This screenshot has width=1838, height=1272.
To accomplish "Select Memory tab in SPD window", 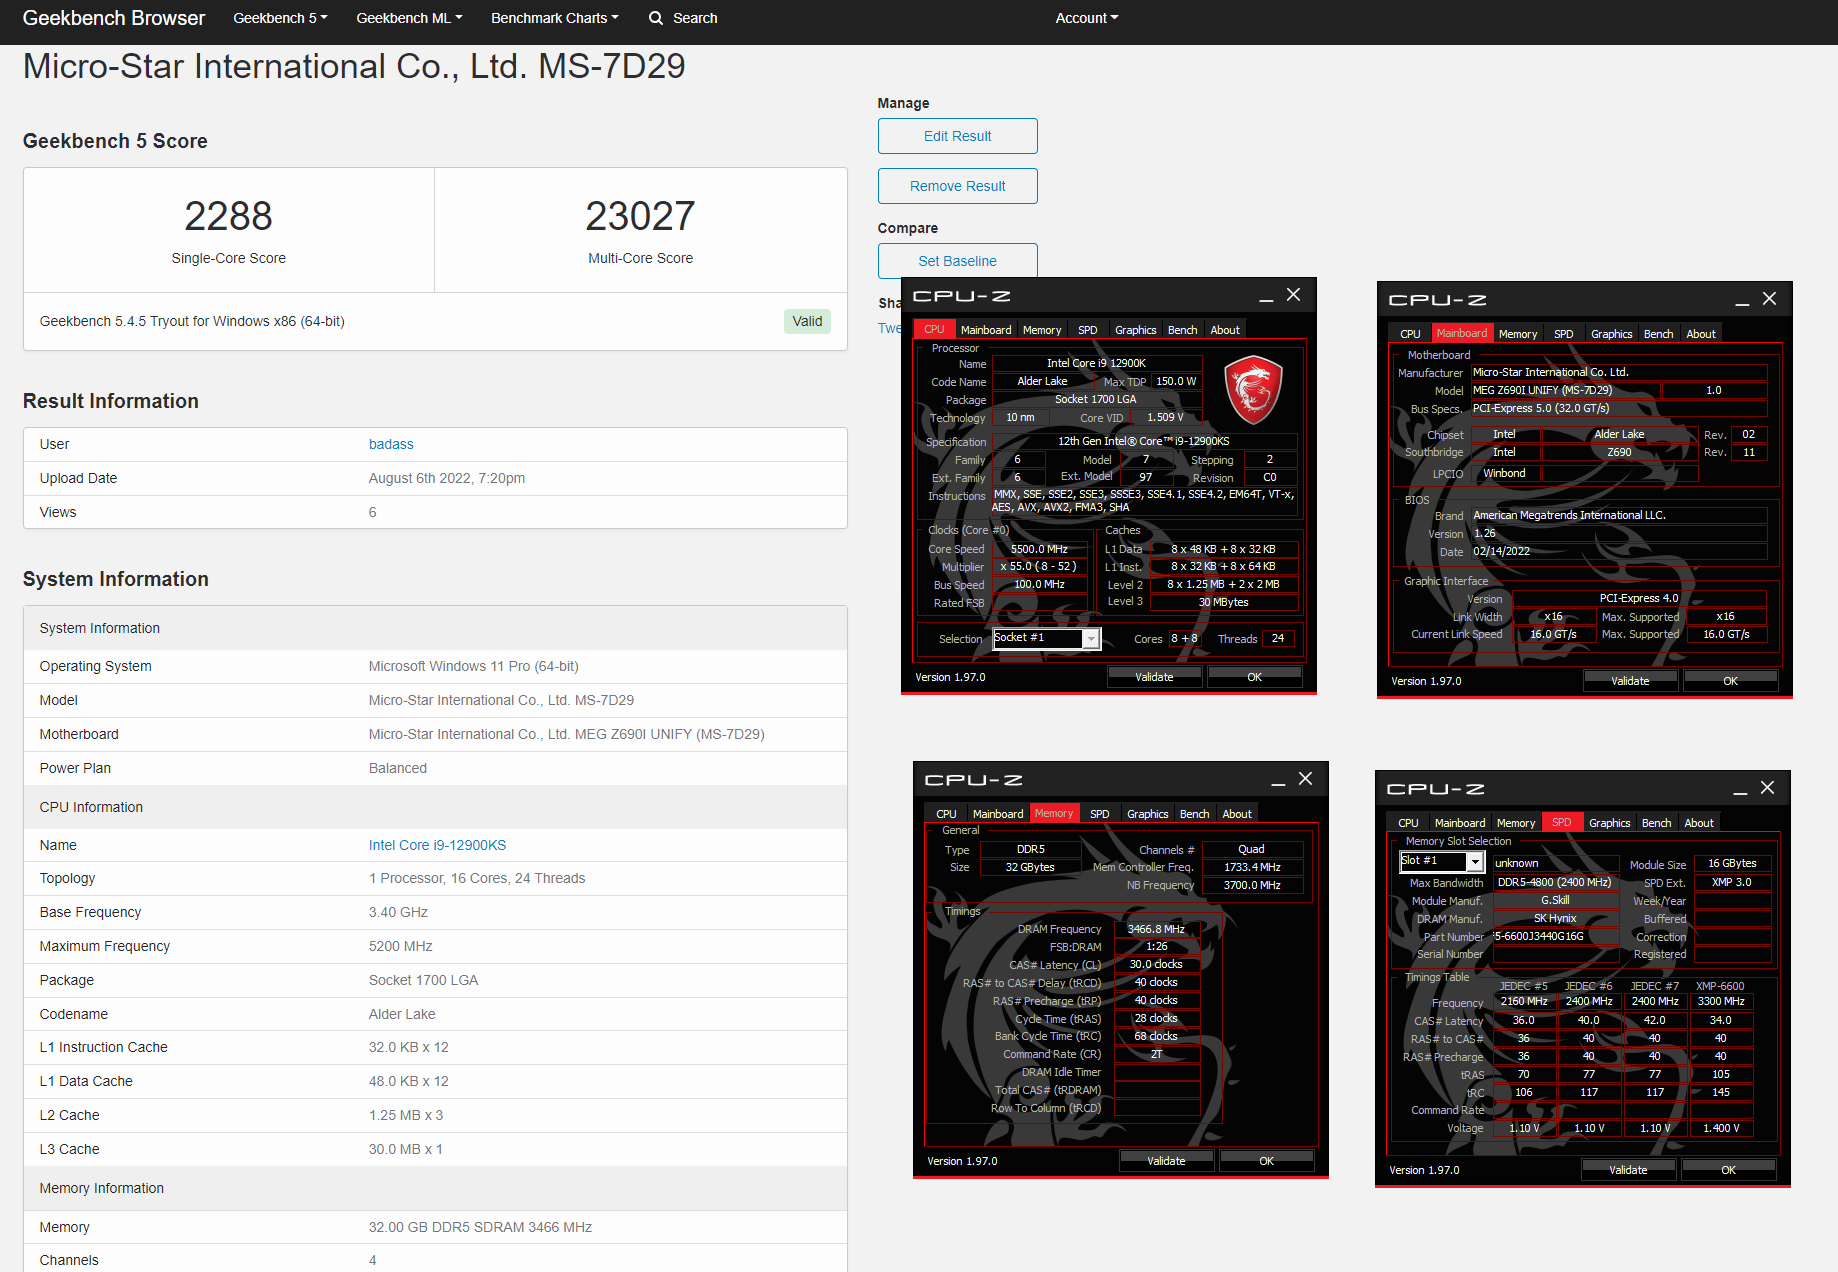I will coord(1516,823).
